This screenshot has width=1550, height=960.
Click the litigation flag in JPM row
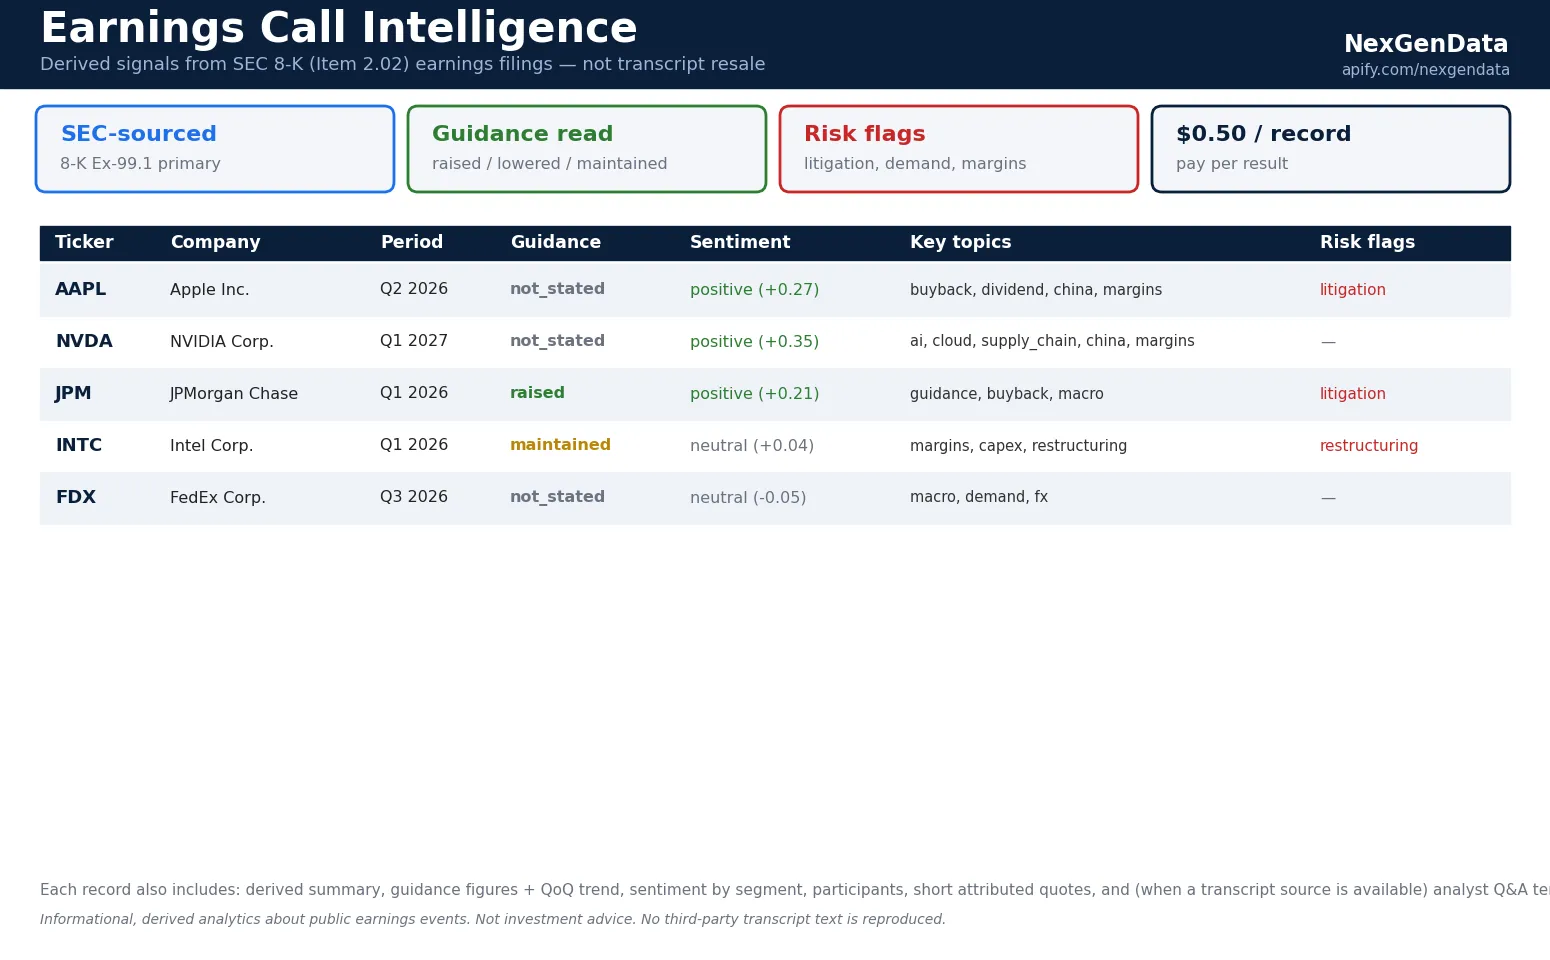(x=1353, y=393)
